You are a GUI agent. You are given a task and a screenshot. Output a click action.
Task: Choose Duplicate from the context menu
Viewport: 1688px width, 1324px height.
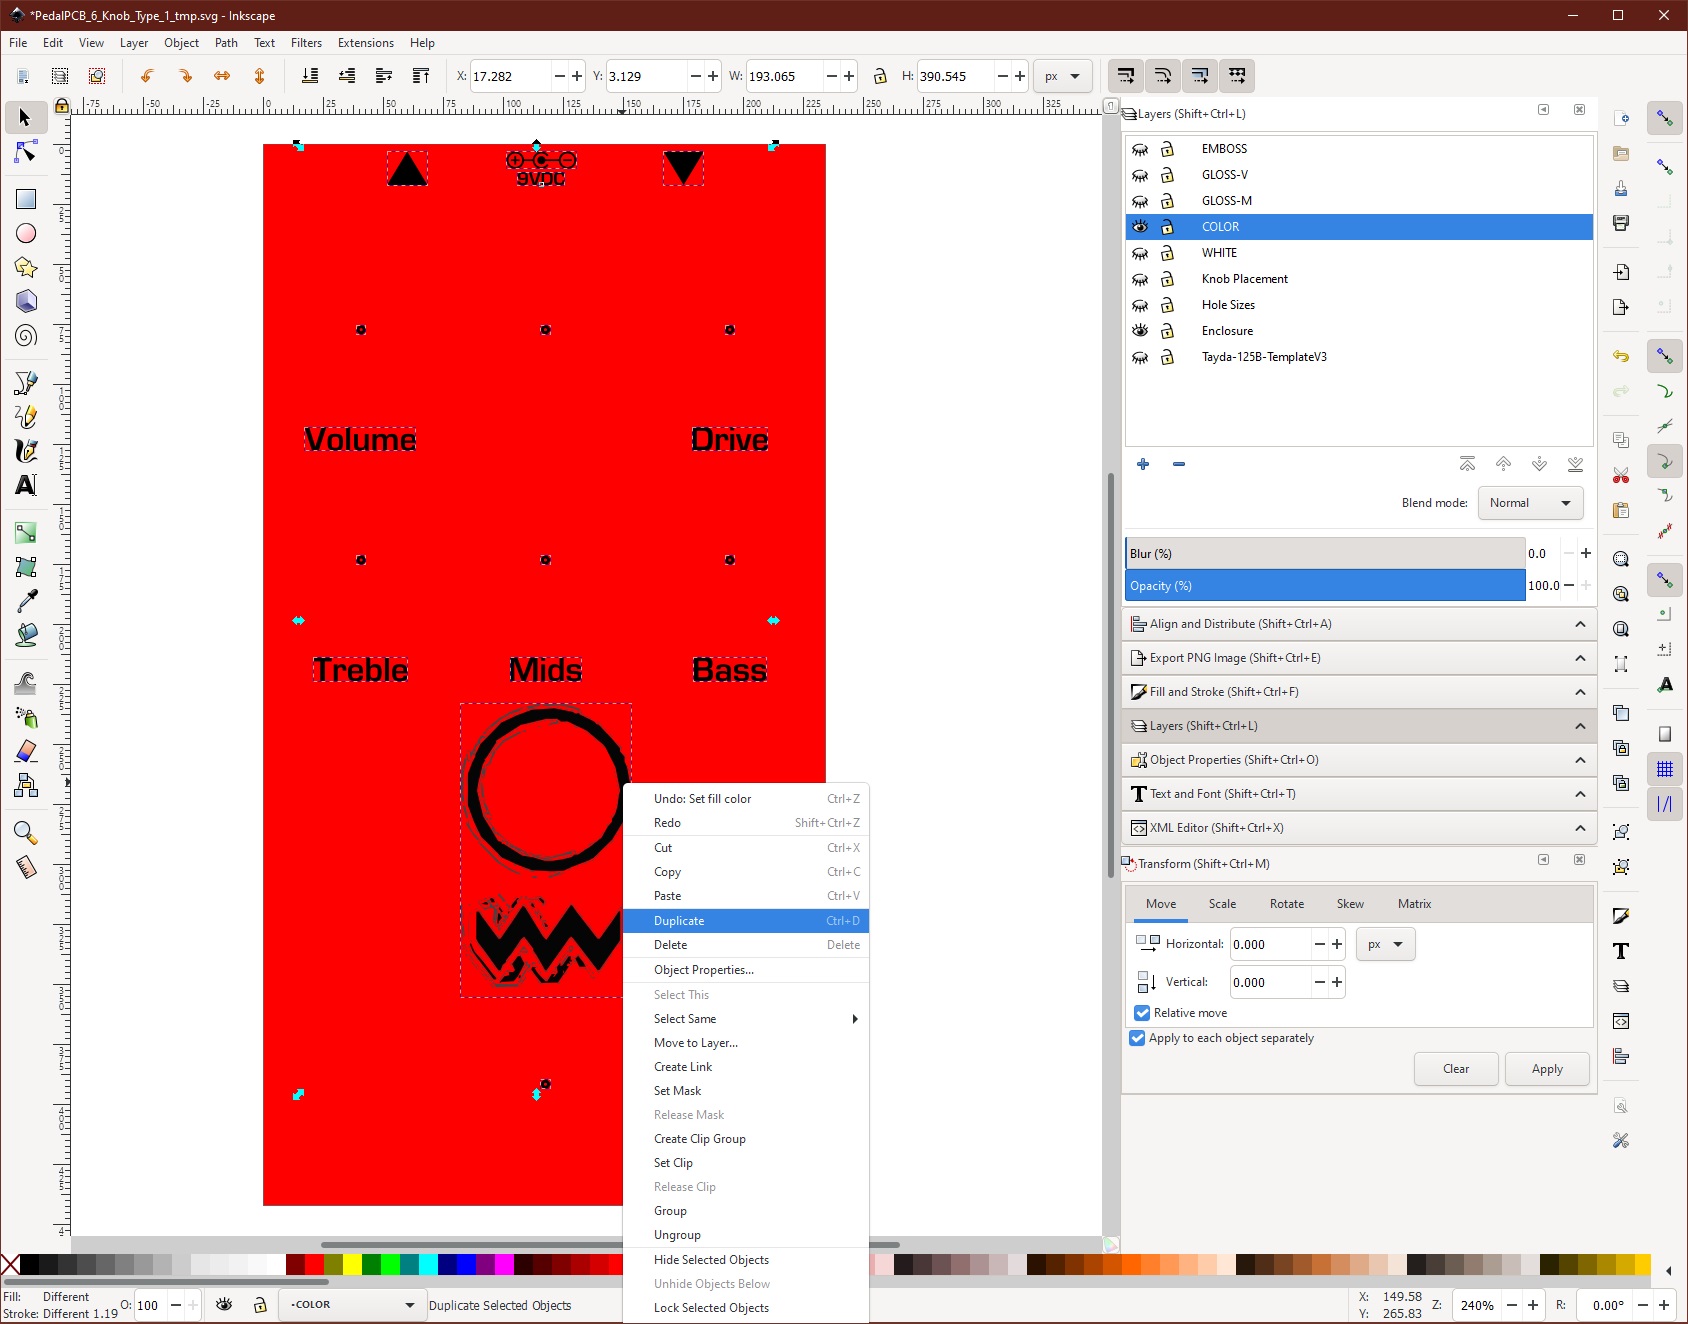746,921
